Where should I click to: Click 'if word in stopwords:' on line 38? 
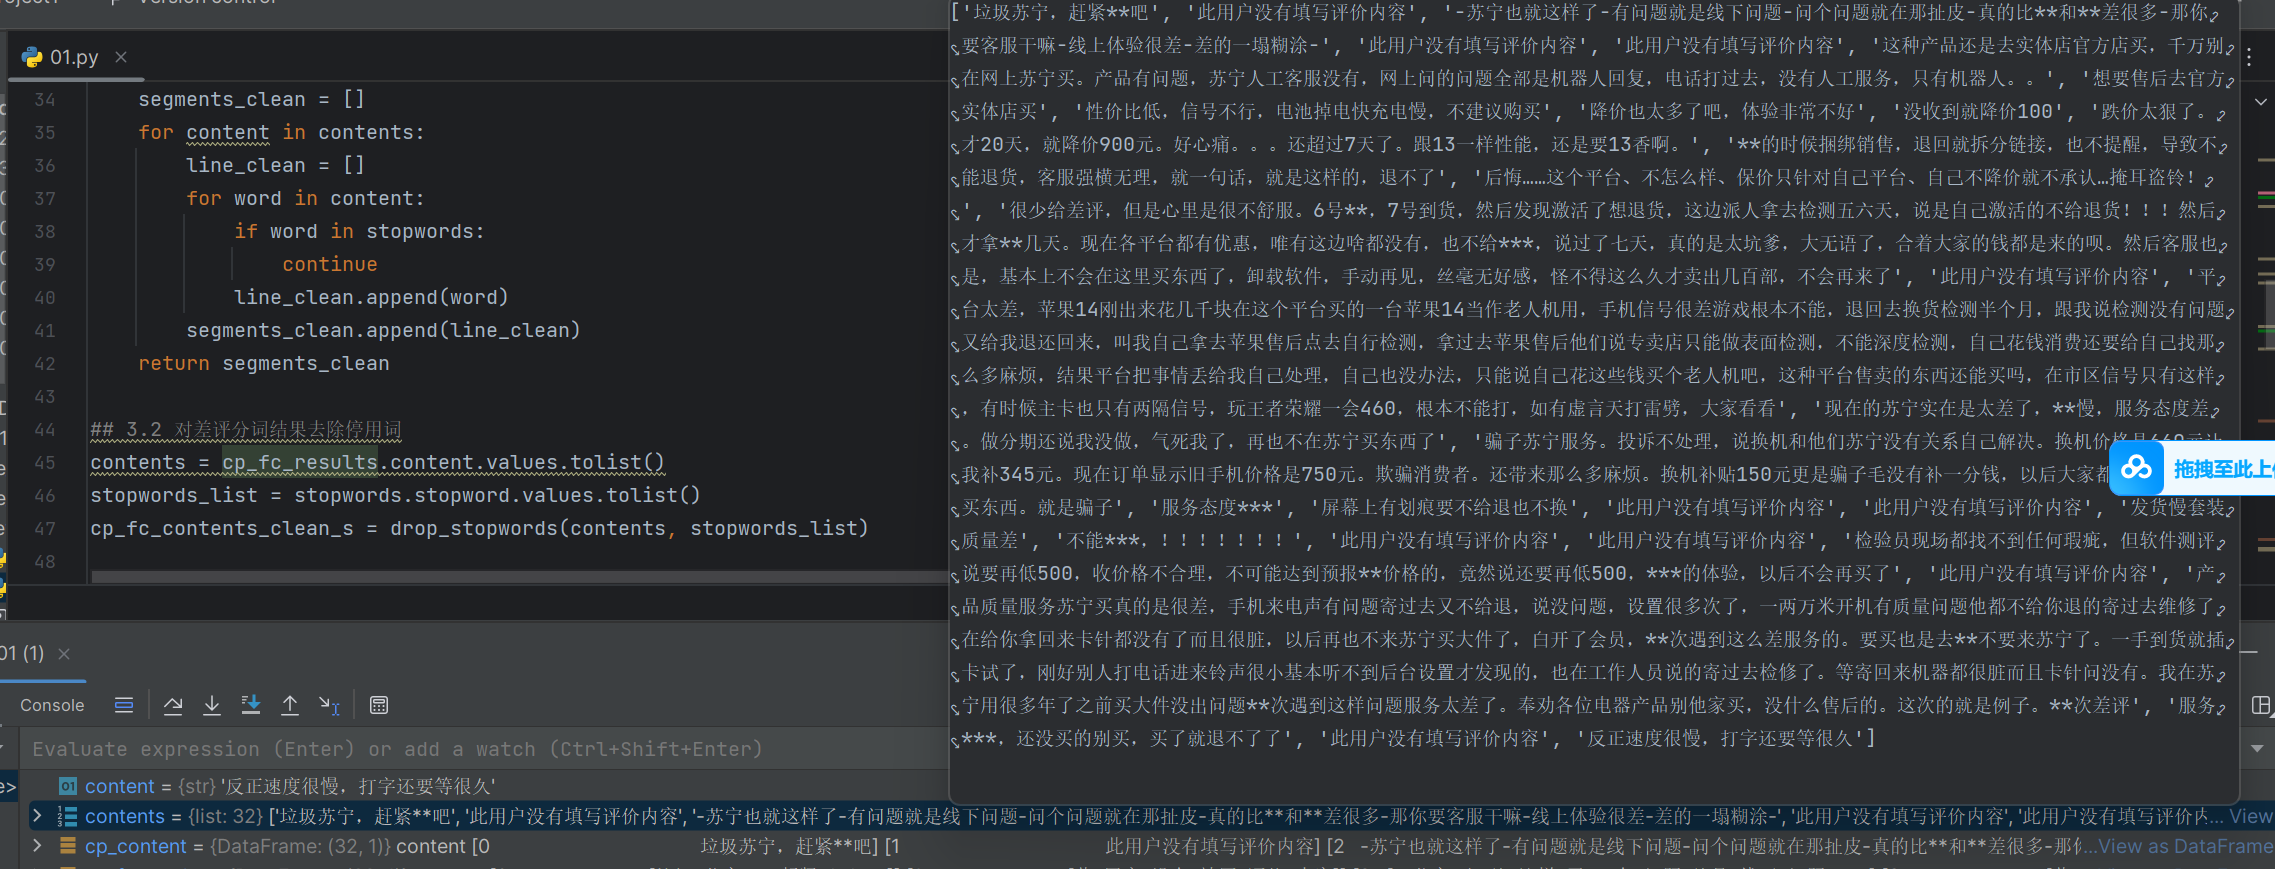click(359, 231)
